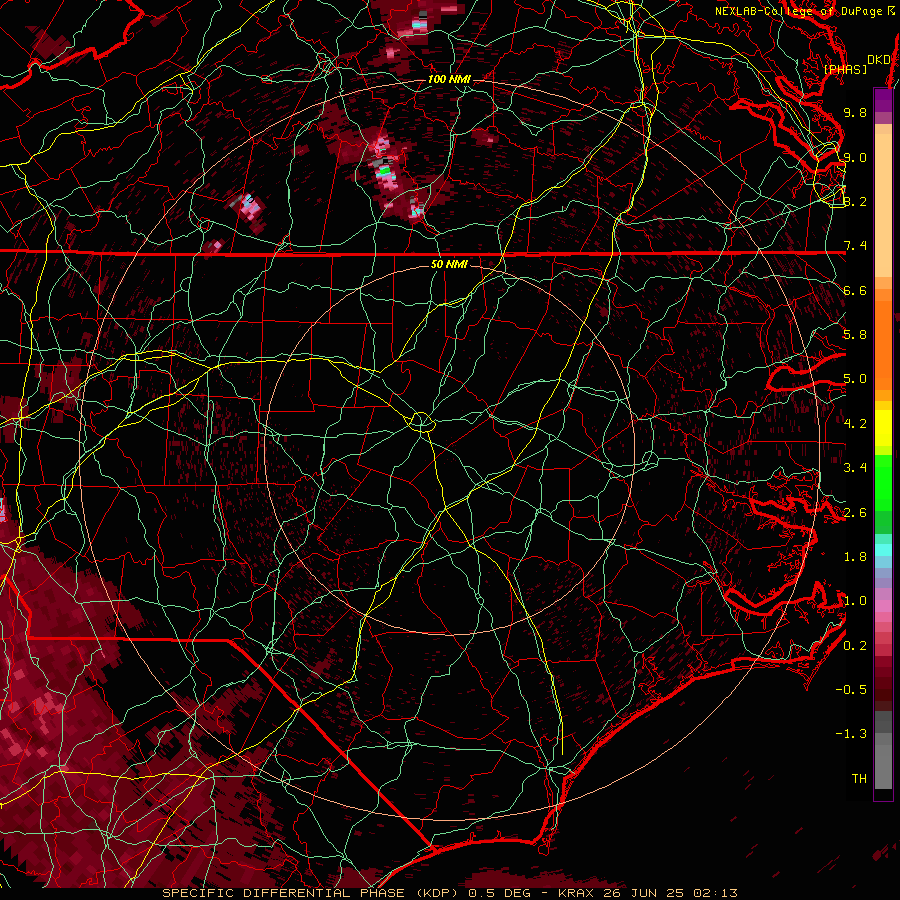Select the dark orange color bar segment
Screen dimensions: 900x900
(x=883, y=346)
